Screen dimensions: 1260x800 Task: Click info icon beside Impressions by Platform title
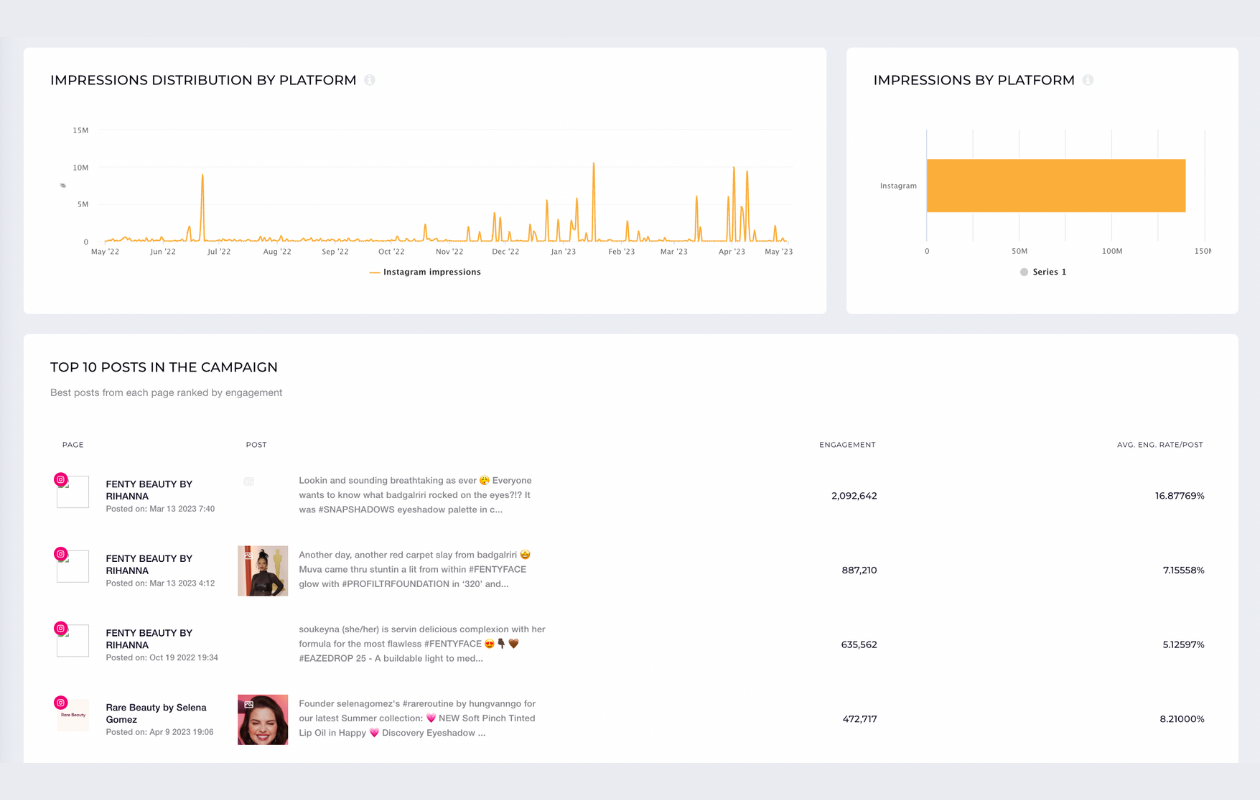1088,80
